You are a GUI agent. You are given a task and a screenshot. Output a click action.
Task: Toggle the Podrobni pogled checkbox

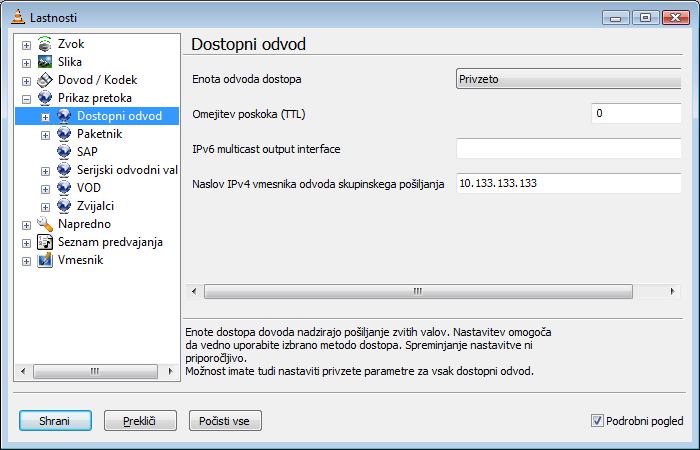click(x=596, y=421)
